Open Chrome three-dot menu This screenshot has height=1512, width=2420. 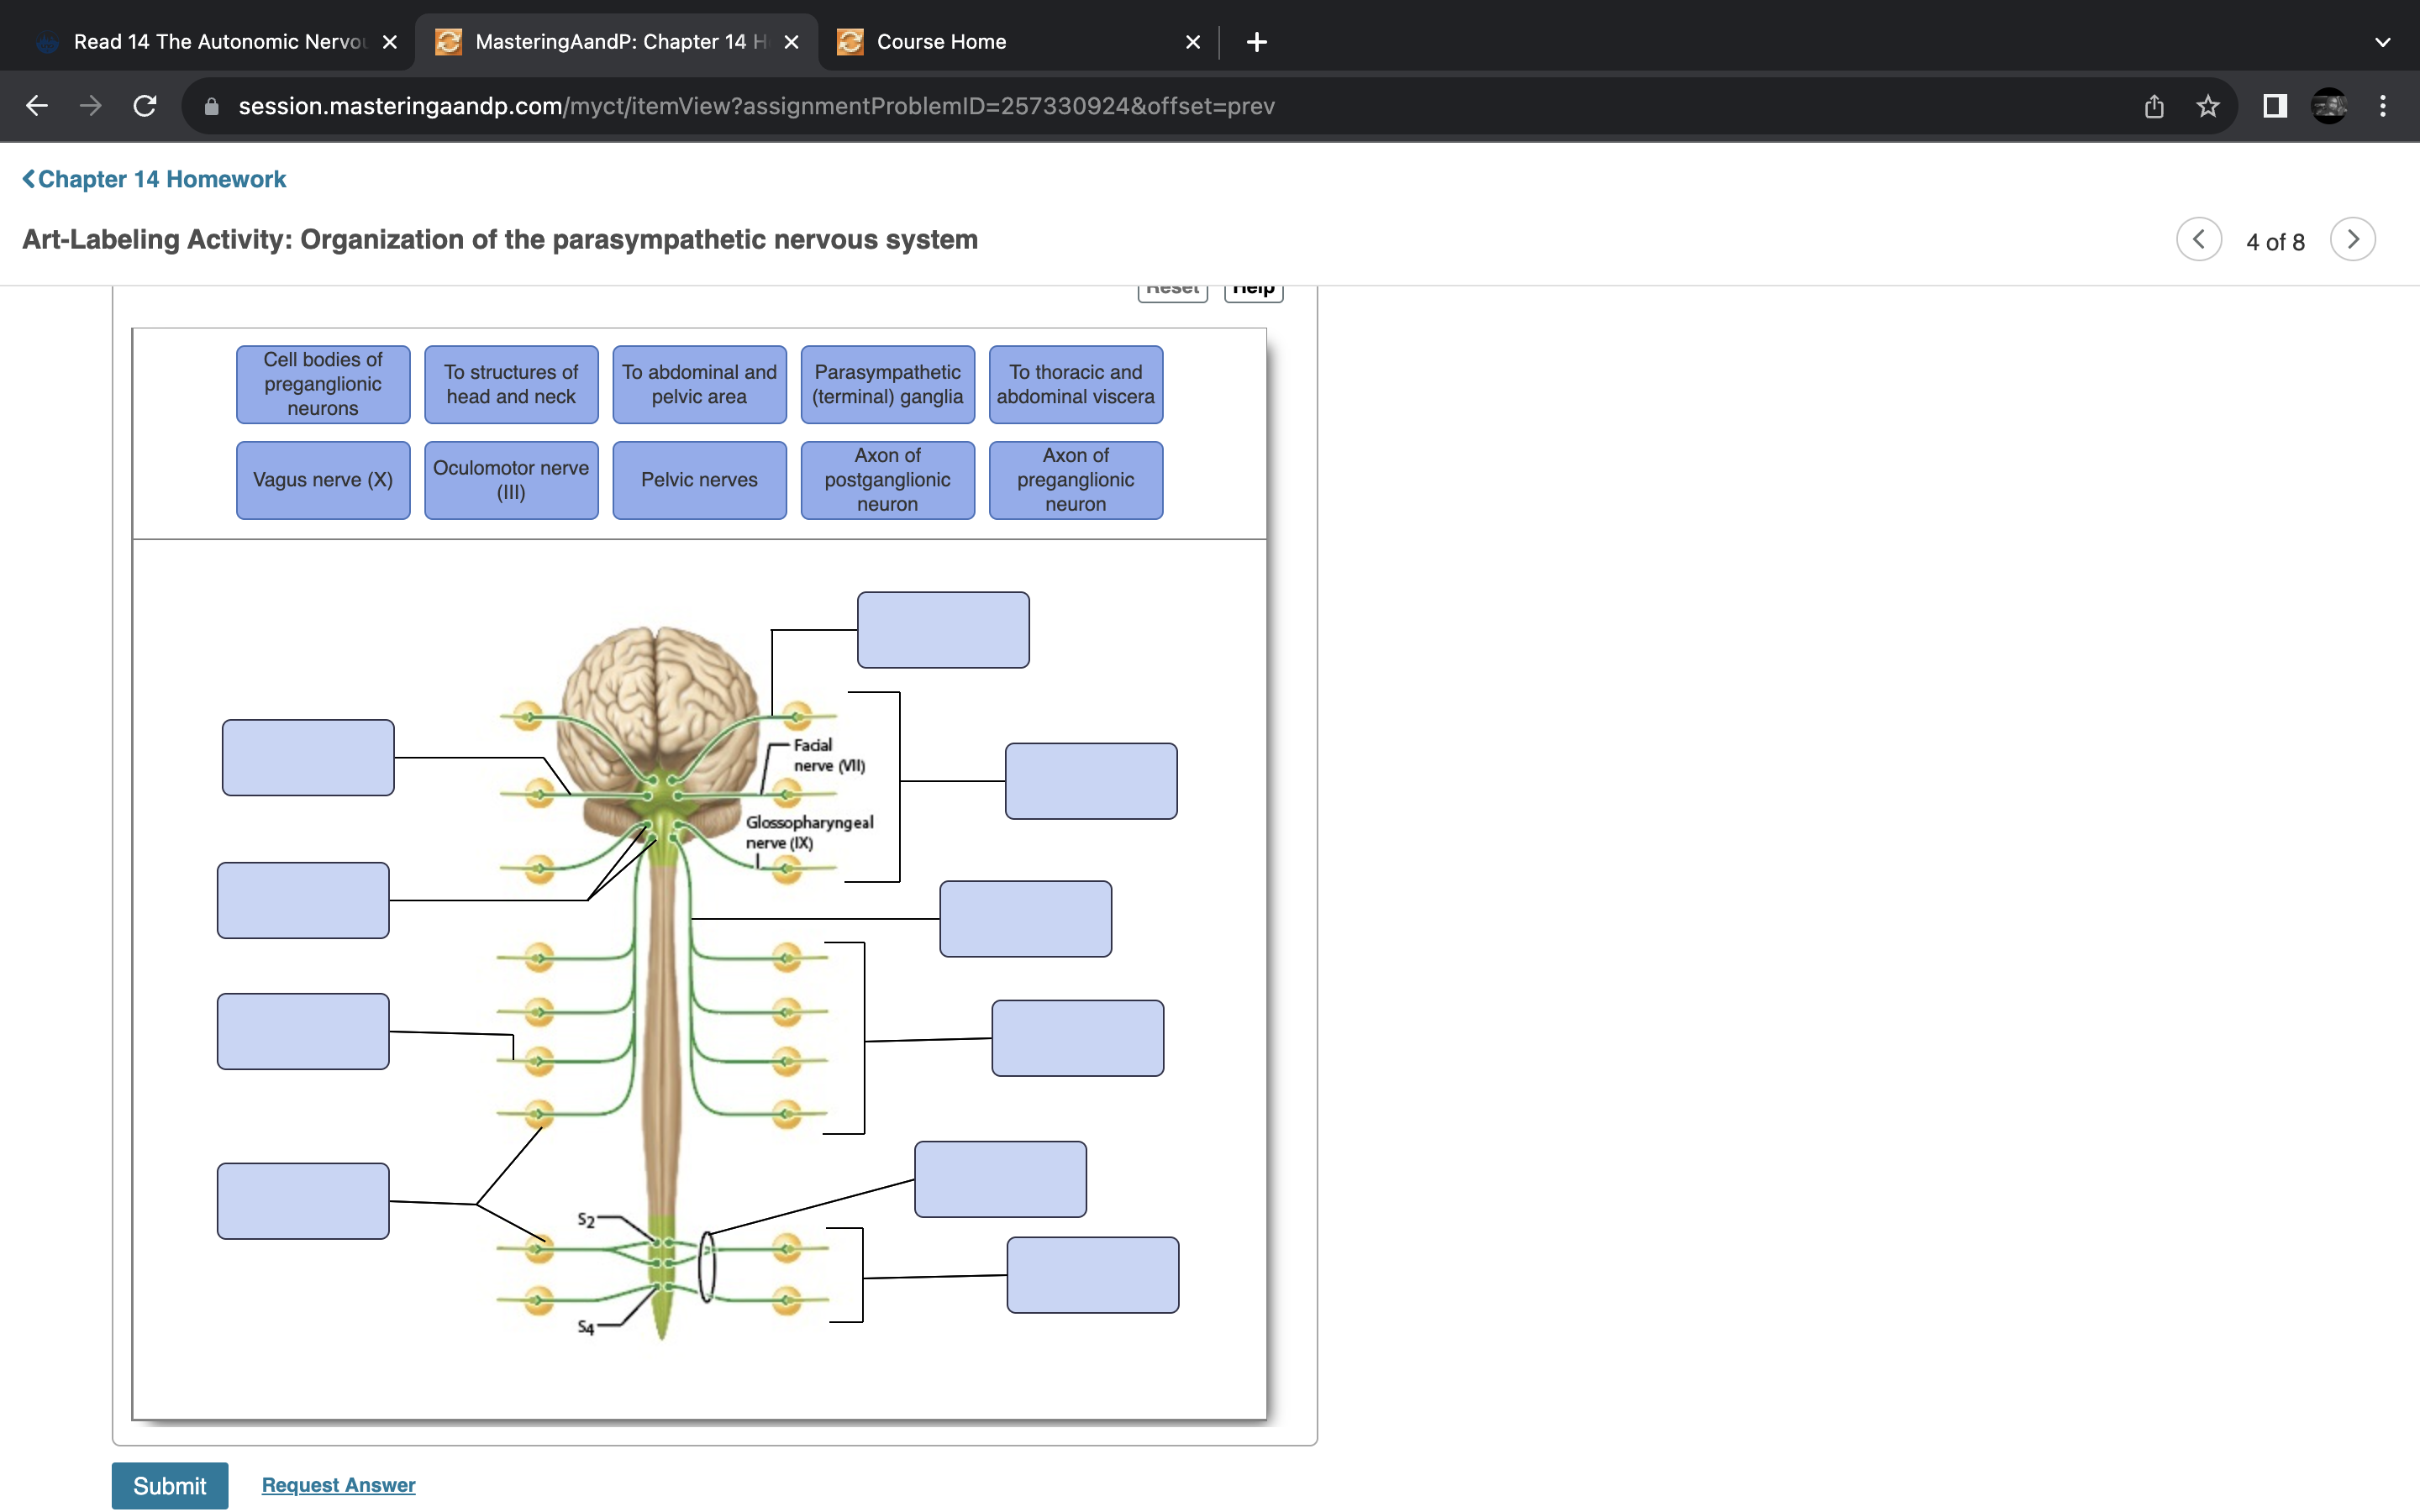[x=2383, y=106]
